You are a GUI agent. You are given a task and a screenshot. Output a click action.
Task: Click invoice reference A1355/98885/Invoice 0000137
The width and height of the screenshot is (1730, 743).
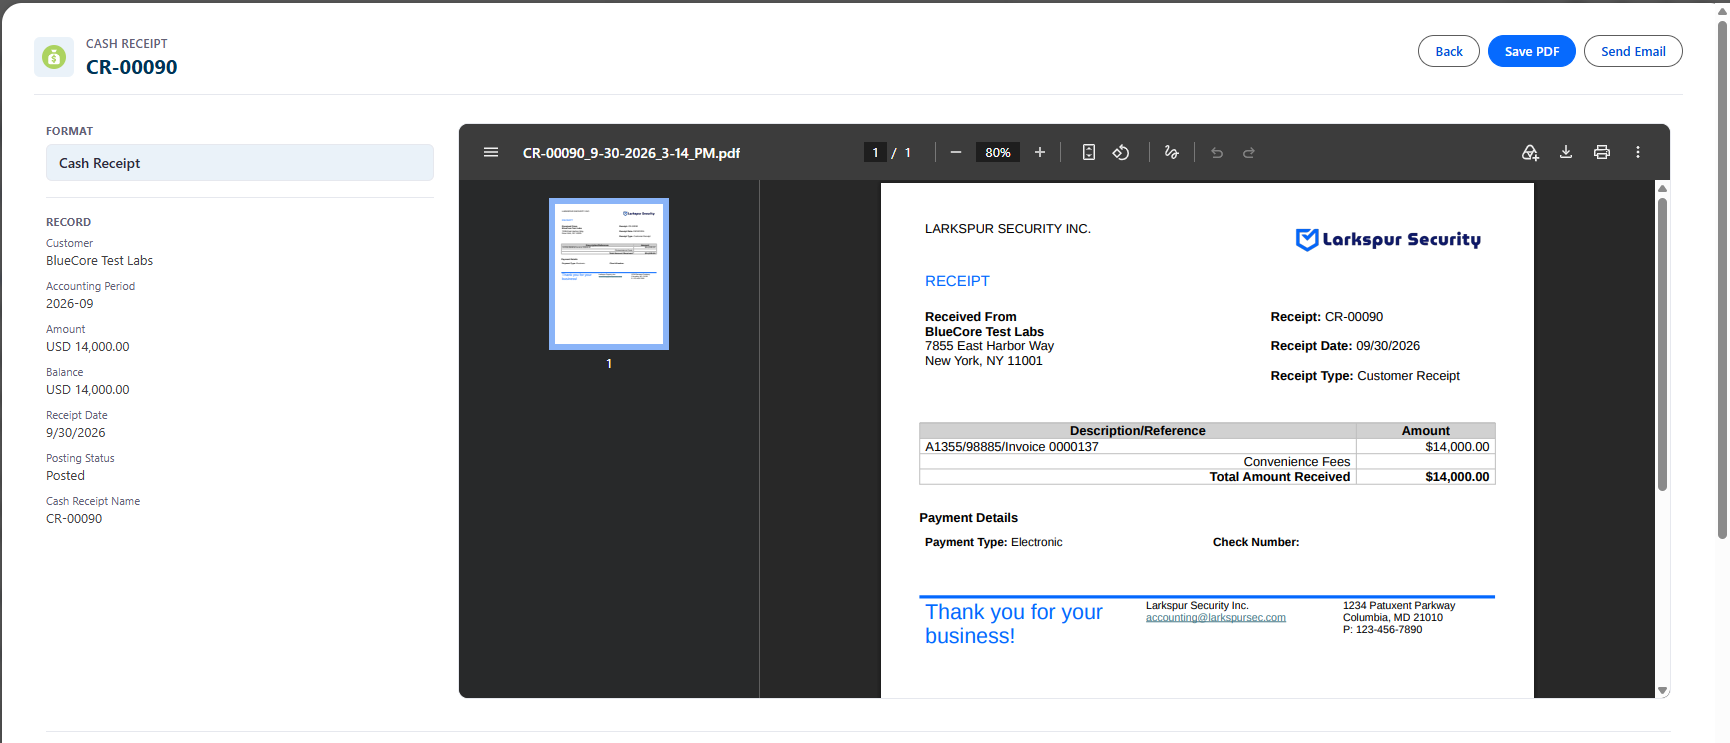[x=1011, y=447]
